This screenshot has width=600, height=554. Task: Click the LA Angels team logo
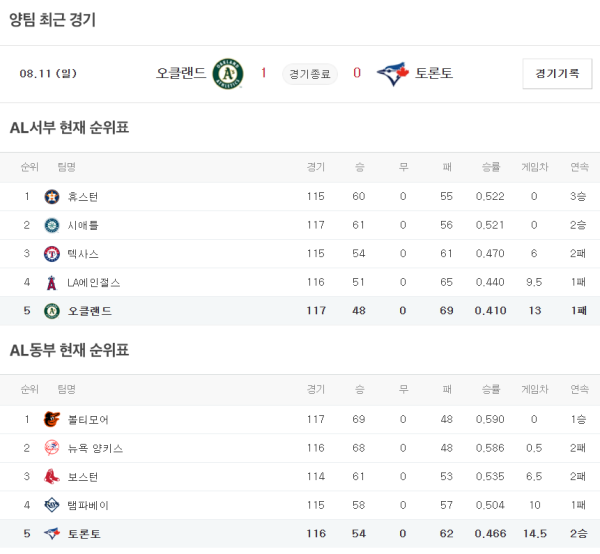click(x=52, y=283)
